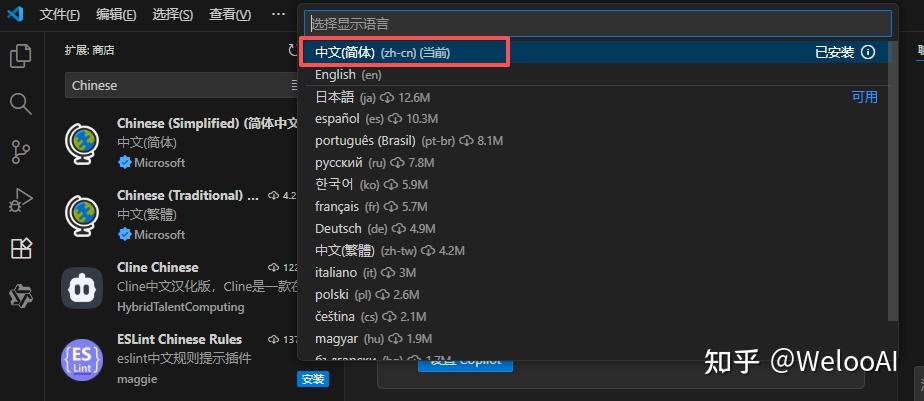Click the HybridTalentComputing publisher name
924x401 pixels.
(x=180, y=307)
